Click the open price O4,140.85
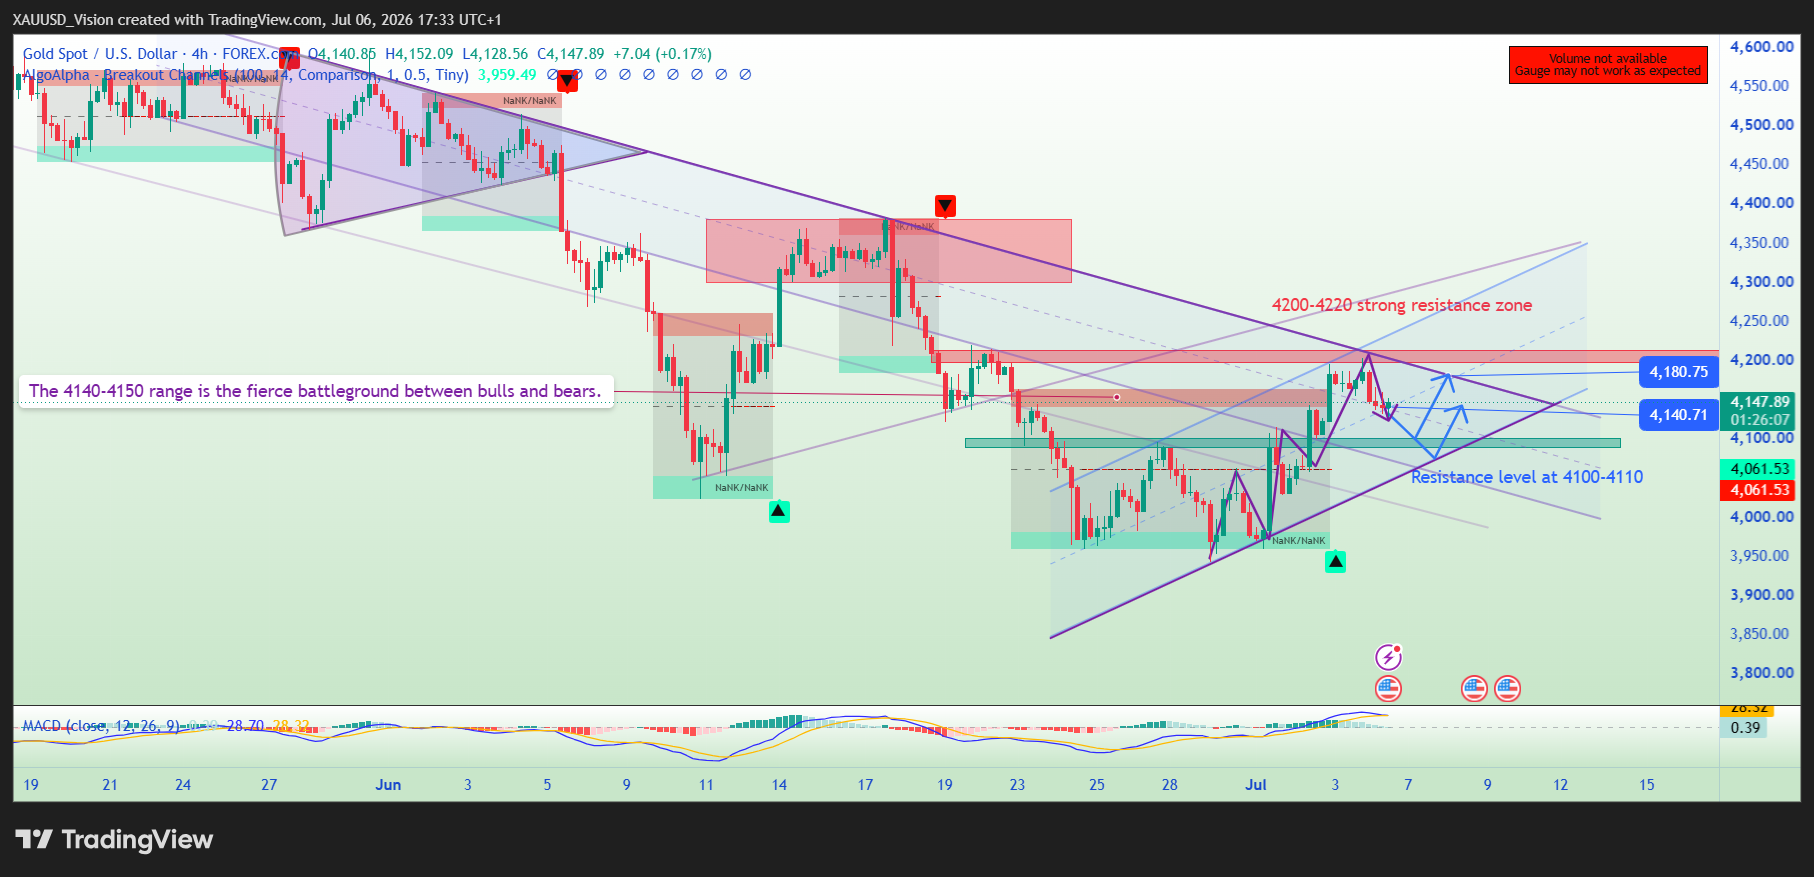This screenshot has width=1814, height=877. tap(342, 54)
